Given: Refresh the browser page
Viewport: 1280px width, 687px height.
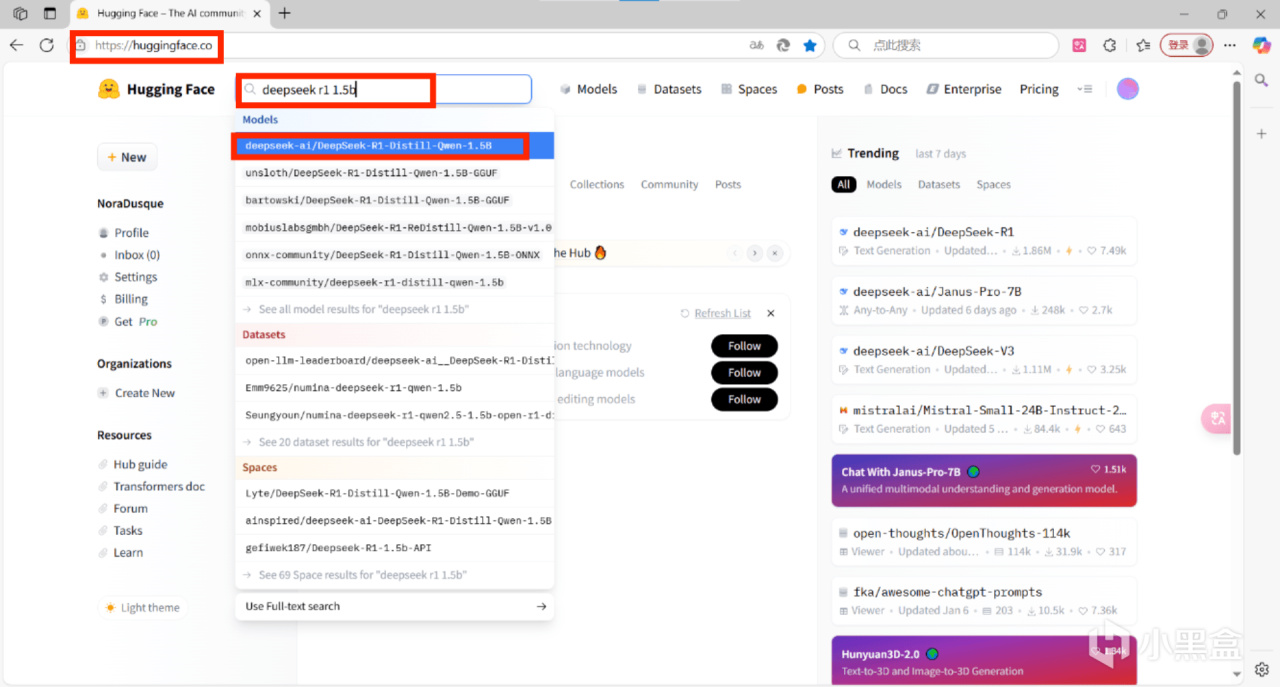Looking at the screenshot, I should point(46,45).
